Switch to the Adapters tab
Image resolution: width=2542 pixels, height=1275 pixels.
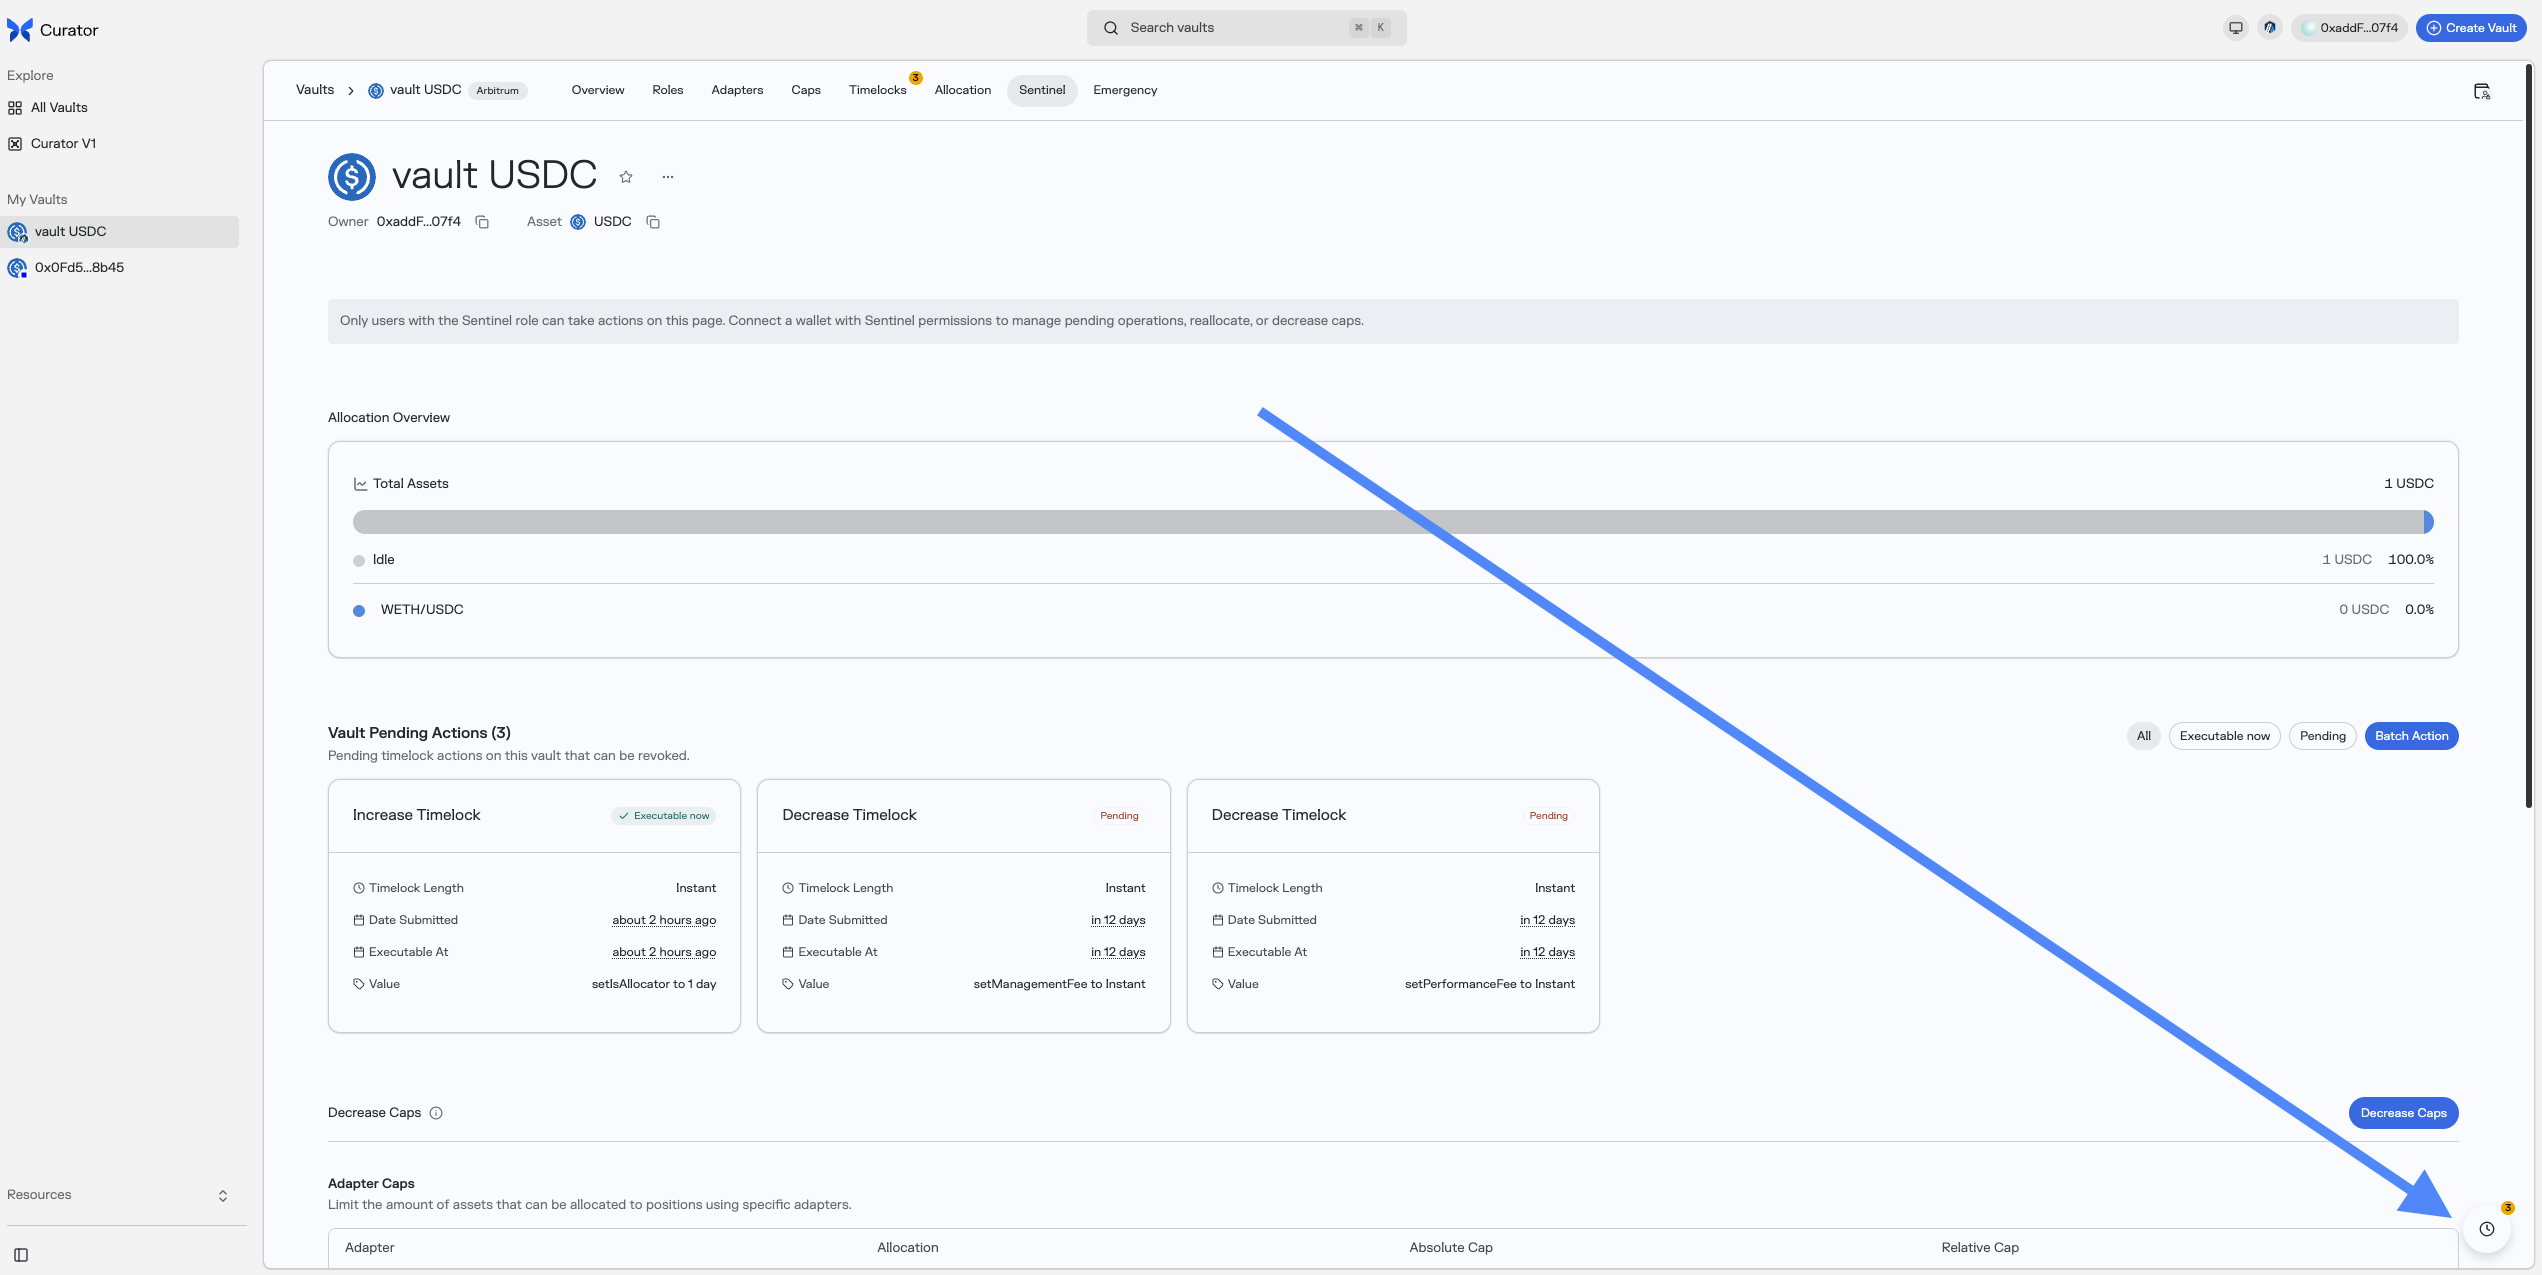coord(737,90)
